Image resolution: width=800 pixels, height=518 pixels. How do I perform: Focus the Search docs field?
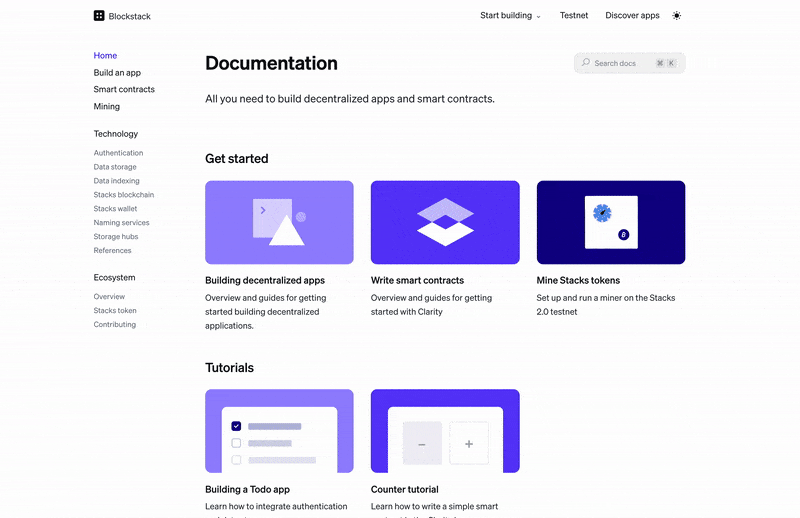tap(630, 63)
